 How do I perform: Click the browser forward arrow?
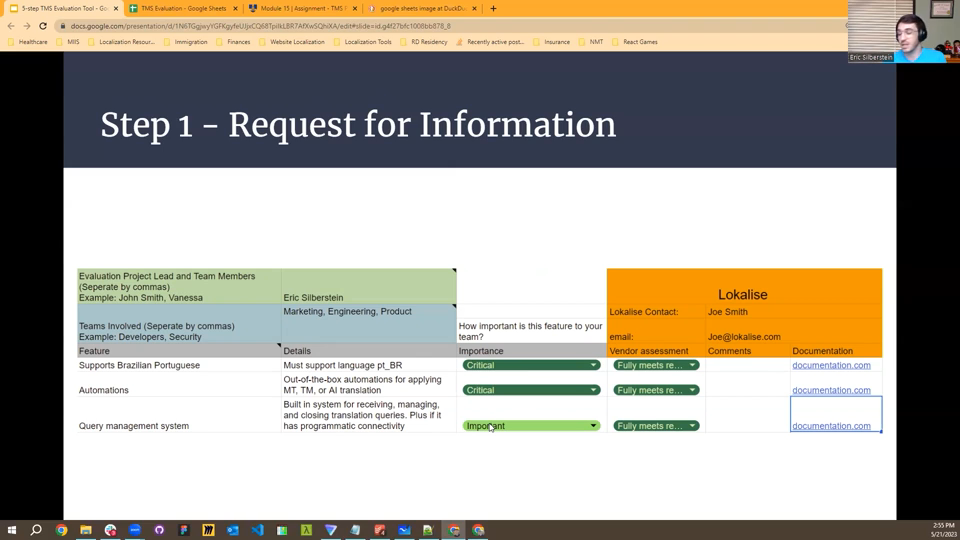pyautogui.click(x=27, y=26)
